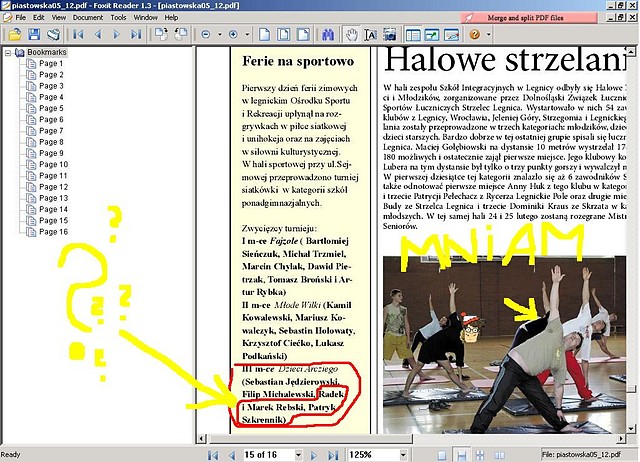Open bookmark Page 14
Screen dimensions: 640x462
tap(53, 209)
